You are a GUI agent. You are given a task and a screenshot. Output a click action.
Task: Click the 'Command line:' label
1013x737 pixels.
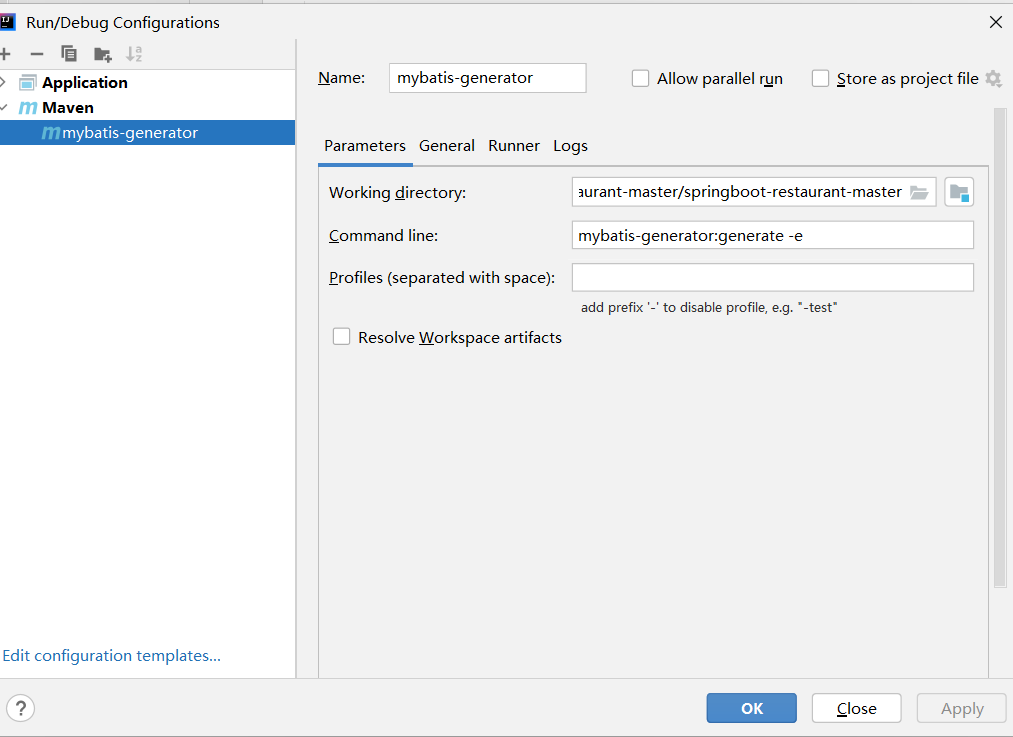tap(383, 236)
